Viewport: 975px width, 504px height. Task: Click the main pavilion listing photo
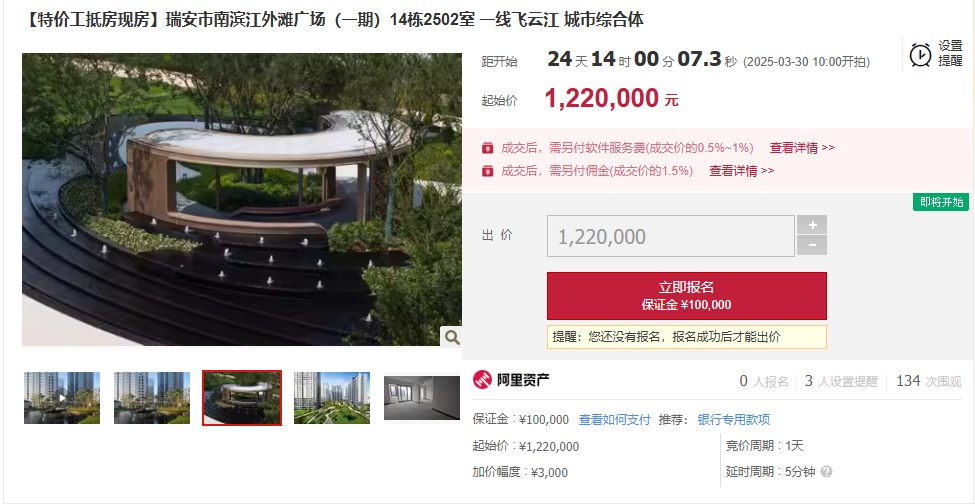[x=242, y=199]
